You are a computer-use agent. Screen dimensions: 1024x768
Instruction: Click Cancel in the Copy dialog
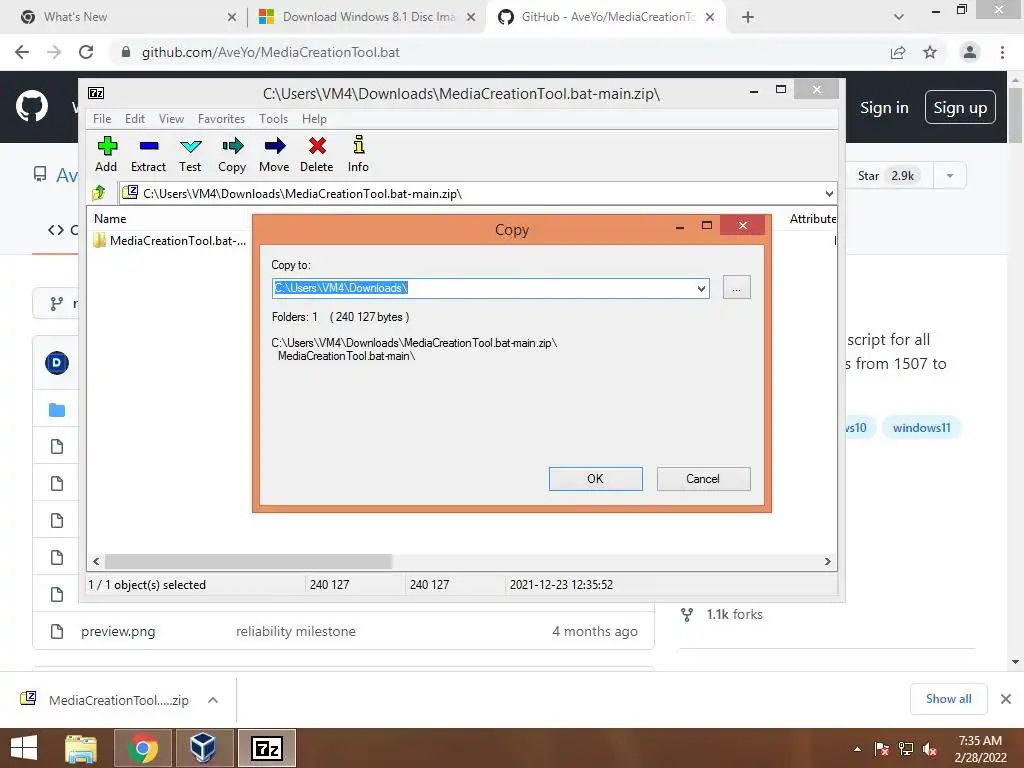(x=703, y=479)
